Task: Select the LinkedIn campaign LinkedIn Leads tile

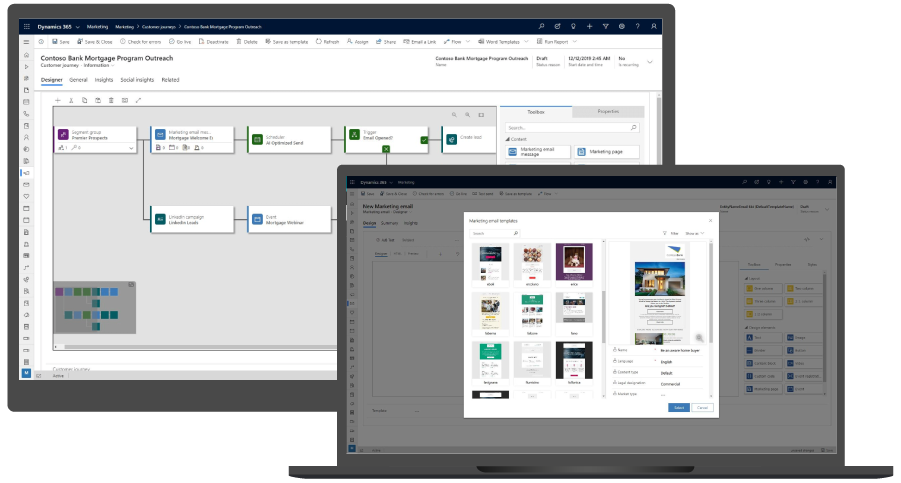Action: coord(192,219)
